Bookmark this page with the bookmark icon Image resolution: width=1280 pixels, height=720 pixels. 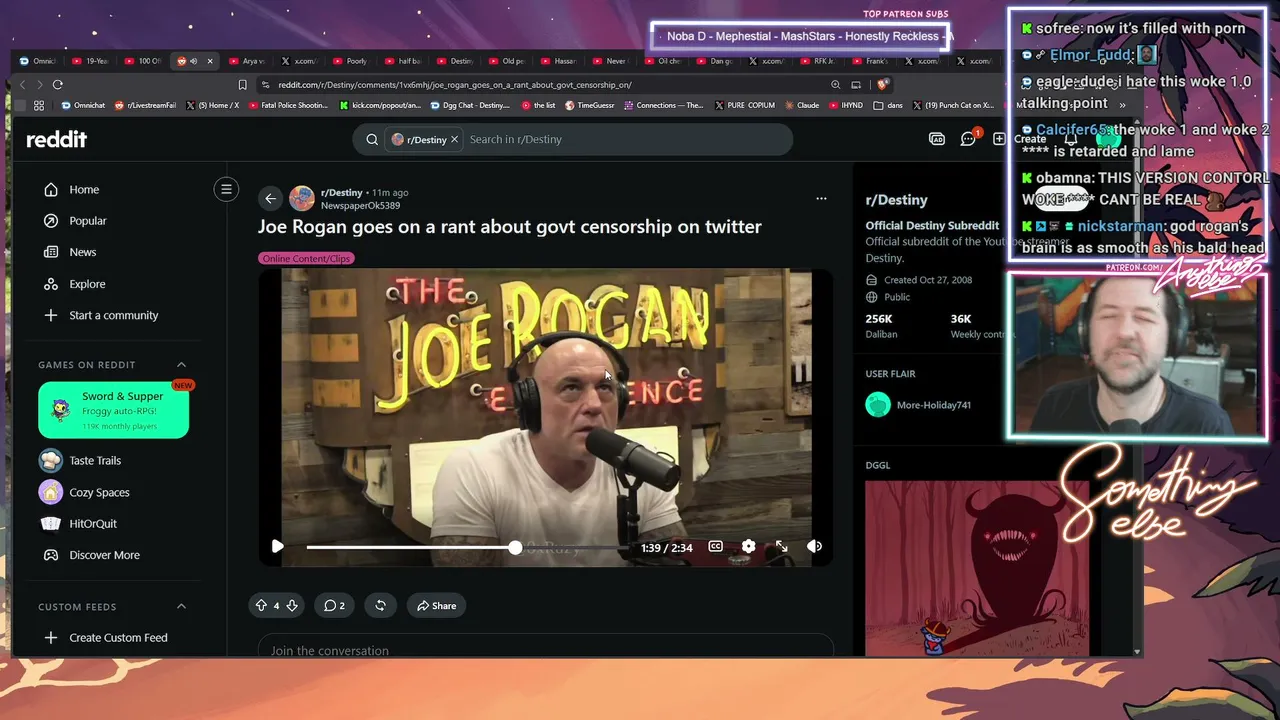click(x=242, y=85)
